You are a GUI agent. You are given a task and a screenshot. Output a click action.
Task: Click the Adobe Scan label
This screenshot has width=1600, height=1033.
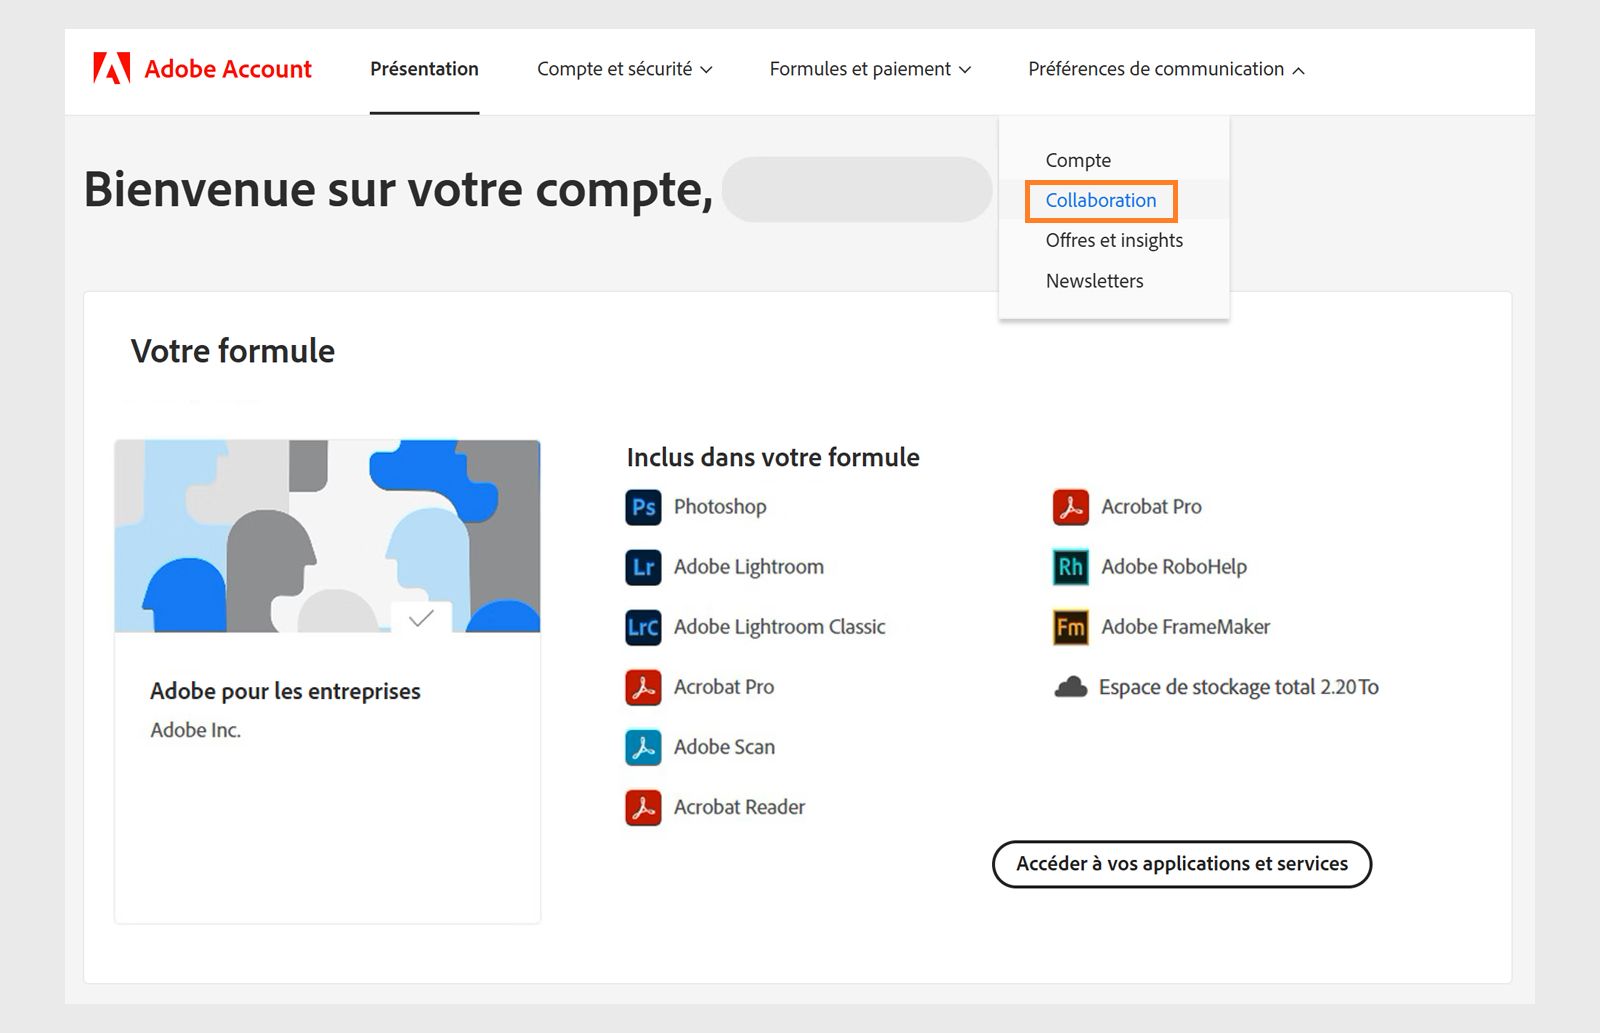(724, 747)
